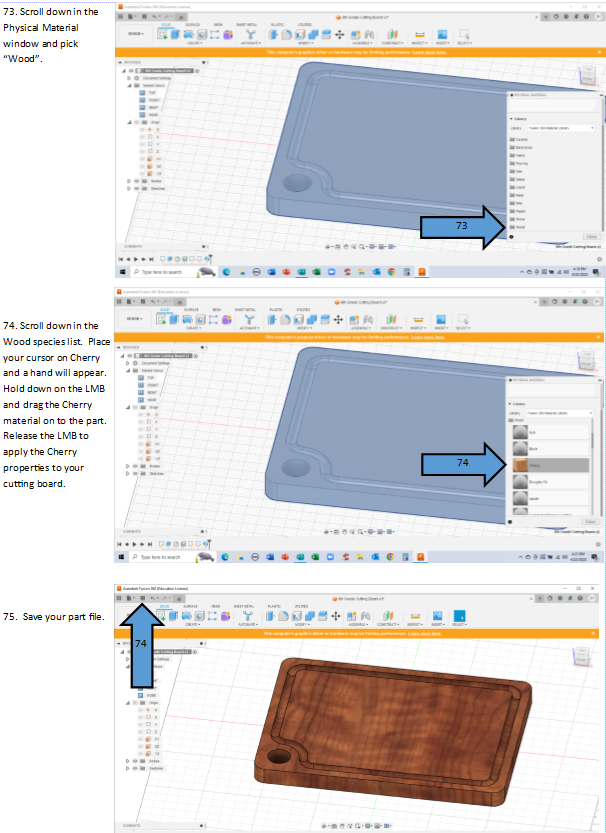
Task: Click 'Type here to search' box, step 74 taskbar
Action: 161,557
